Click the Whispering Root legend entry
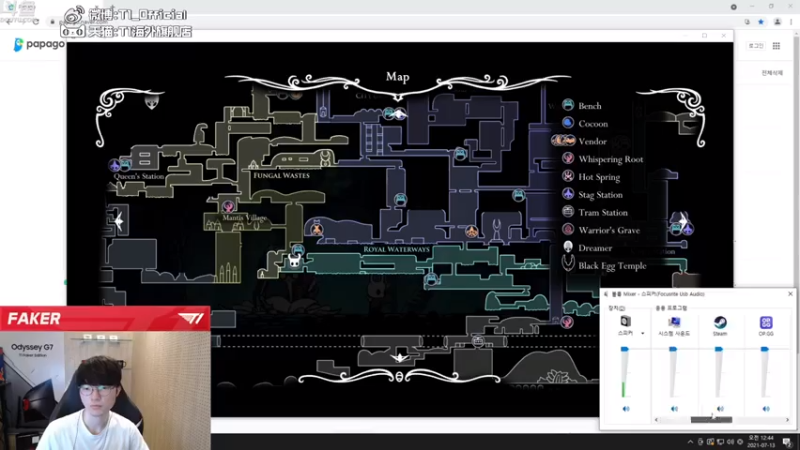 [x=603, y=159]
